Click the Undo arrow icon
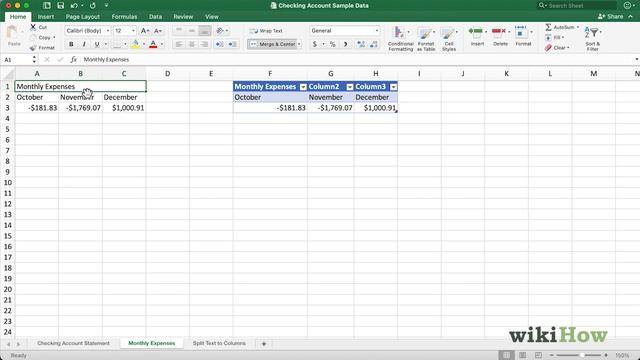The width and height of the screenshot is (640, 360). 74,6
